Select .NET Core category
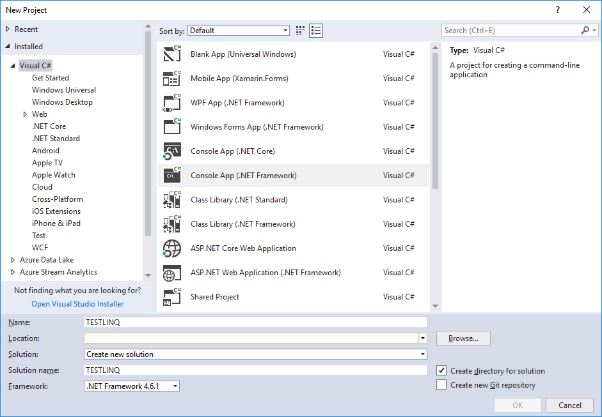The width and height of the screenshot is (602, 417). 49,126
